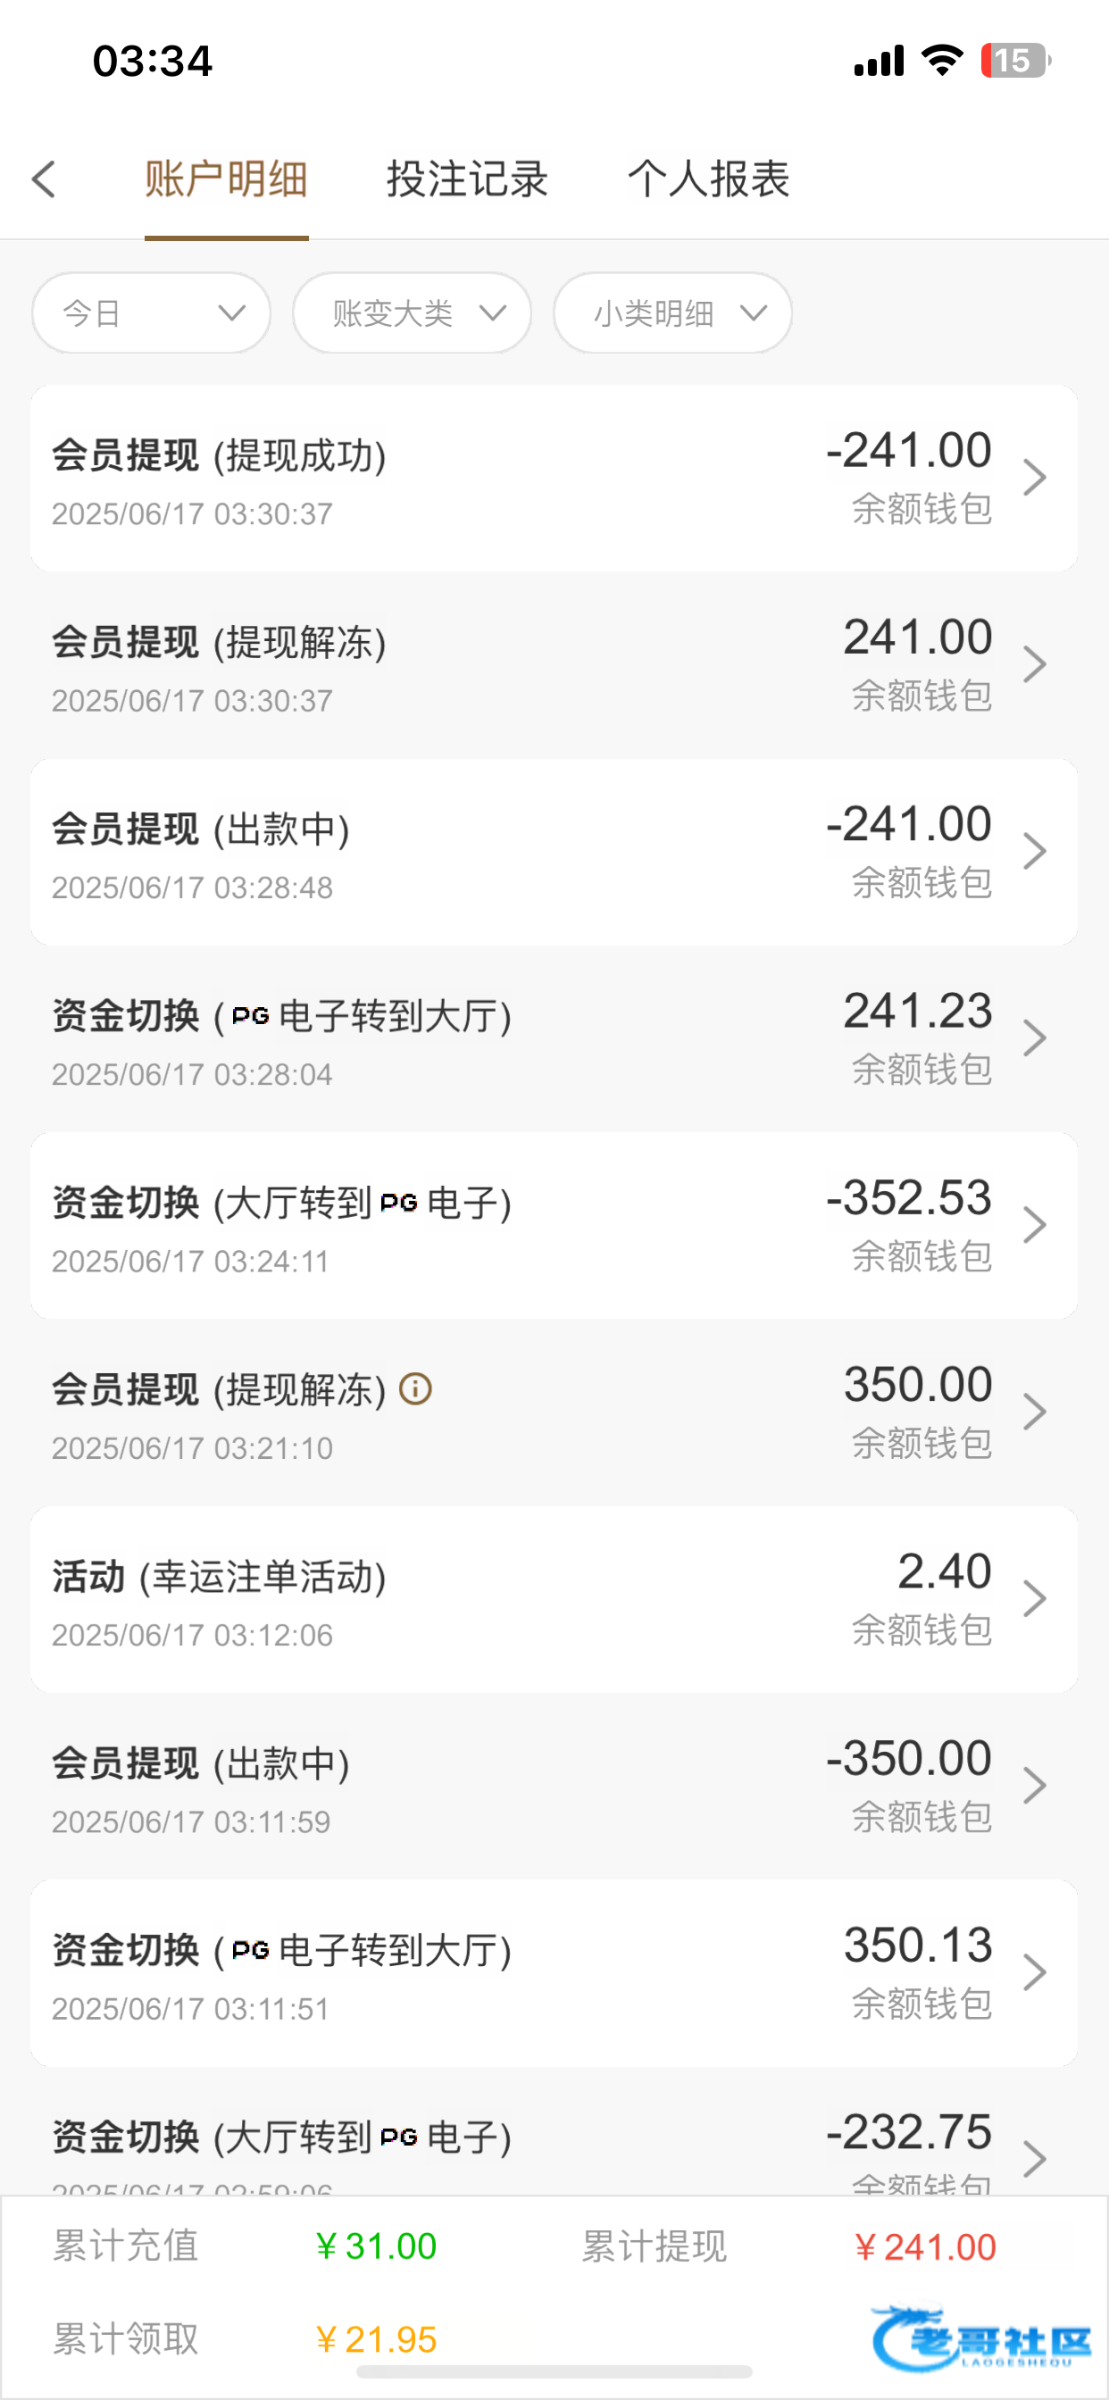Tap the Wi-Fi status icon
Viewport: 1109px width, 2400px height.
pyautogui.click(x=941, y=61)
